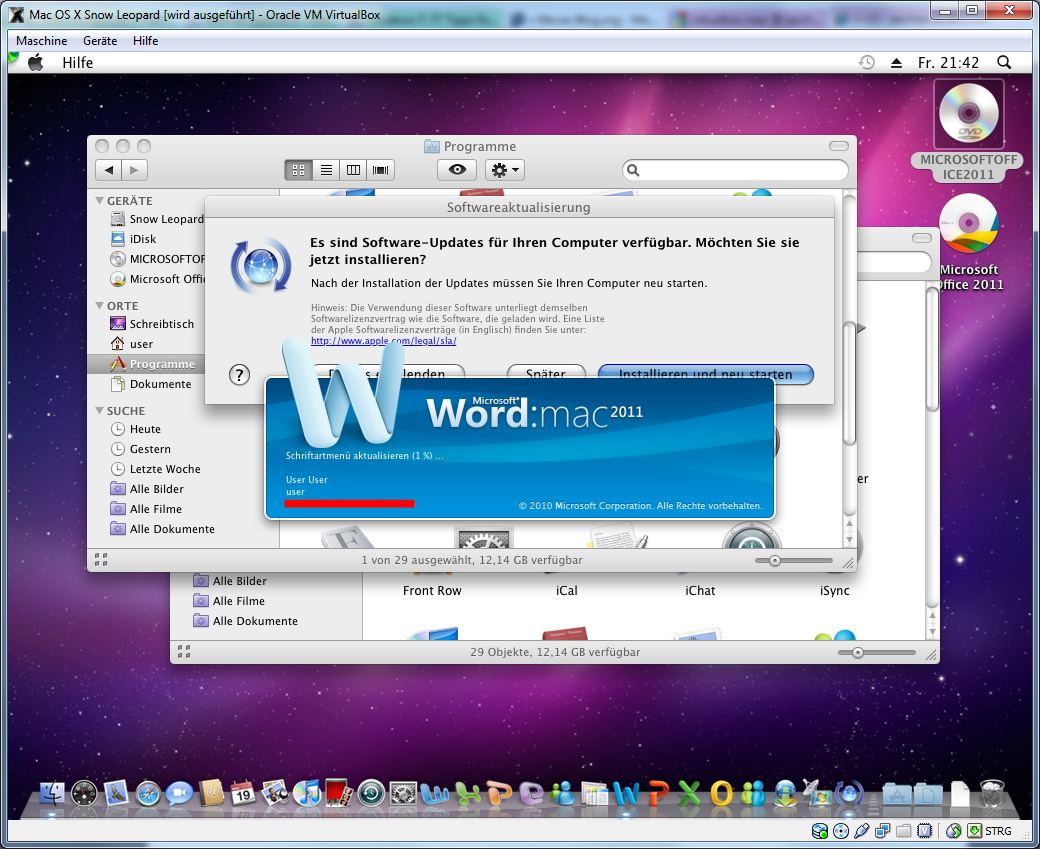This screenshot has height=849, width=1040.
Task: Select Front Row in rear Finder window
Action: point(432,590)
